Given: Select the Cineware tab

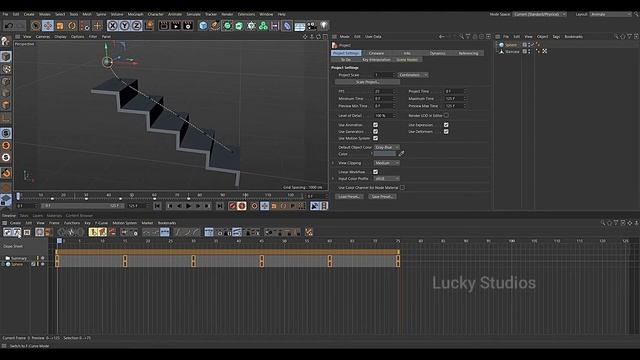Looking at the screenshot, I should [376, 53].
